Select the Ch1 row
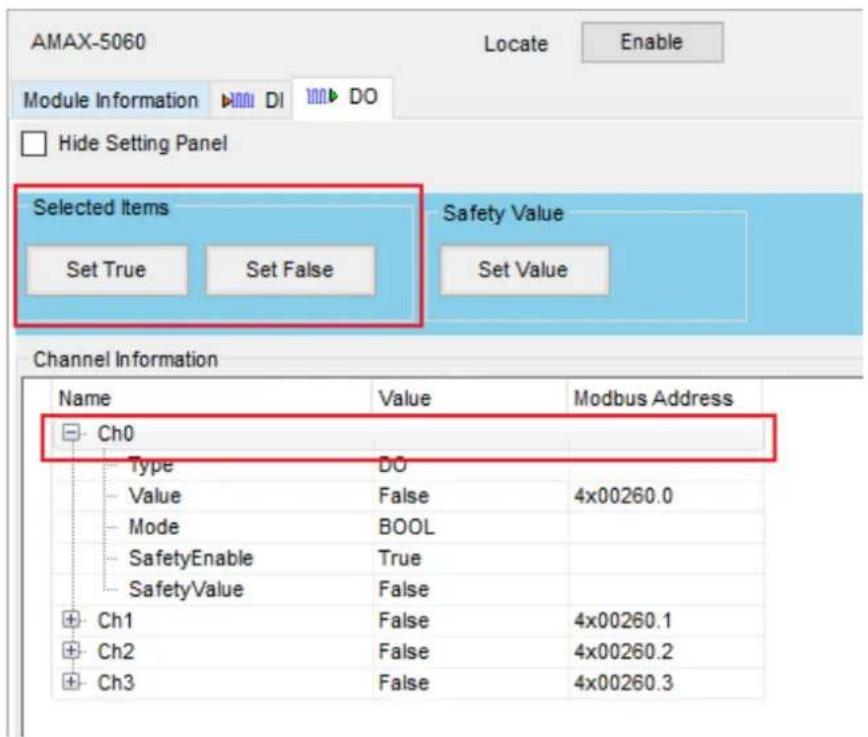 pos(408,620)
